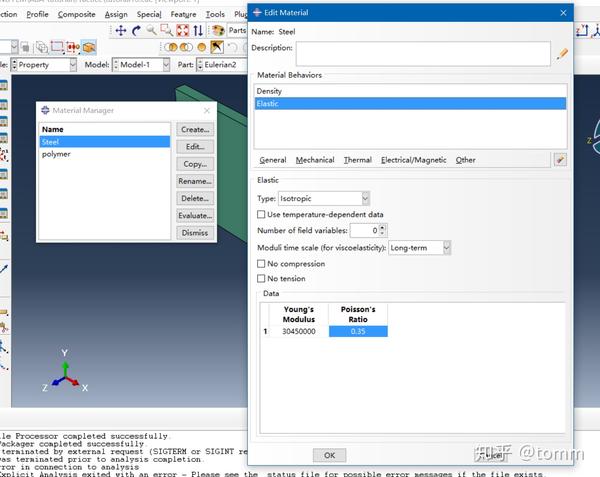Select the Rotate View tool
This screenshot has height=477, width=600.
coord(136,31)
